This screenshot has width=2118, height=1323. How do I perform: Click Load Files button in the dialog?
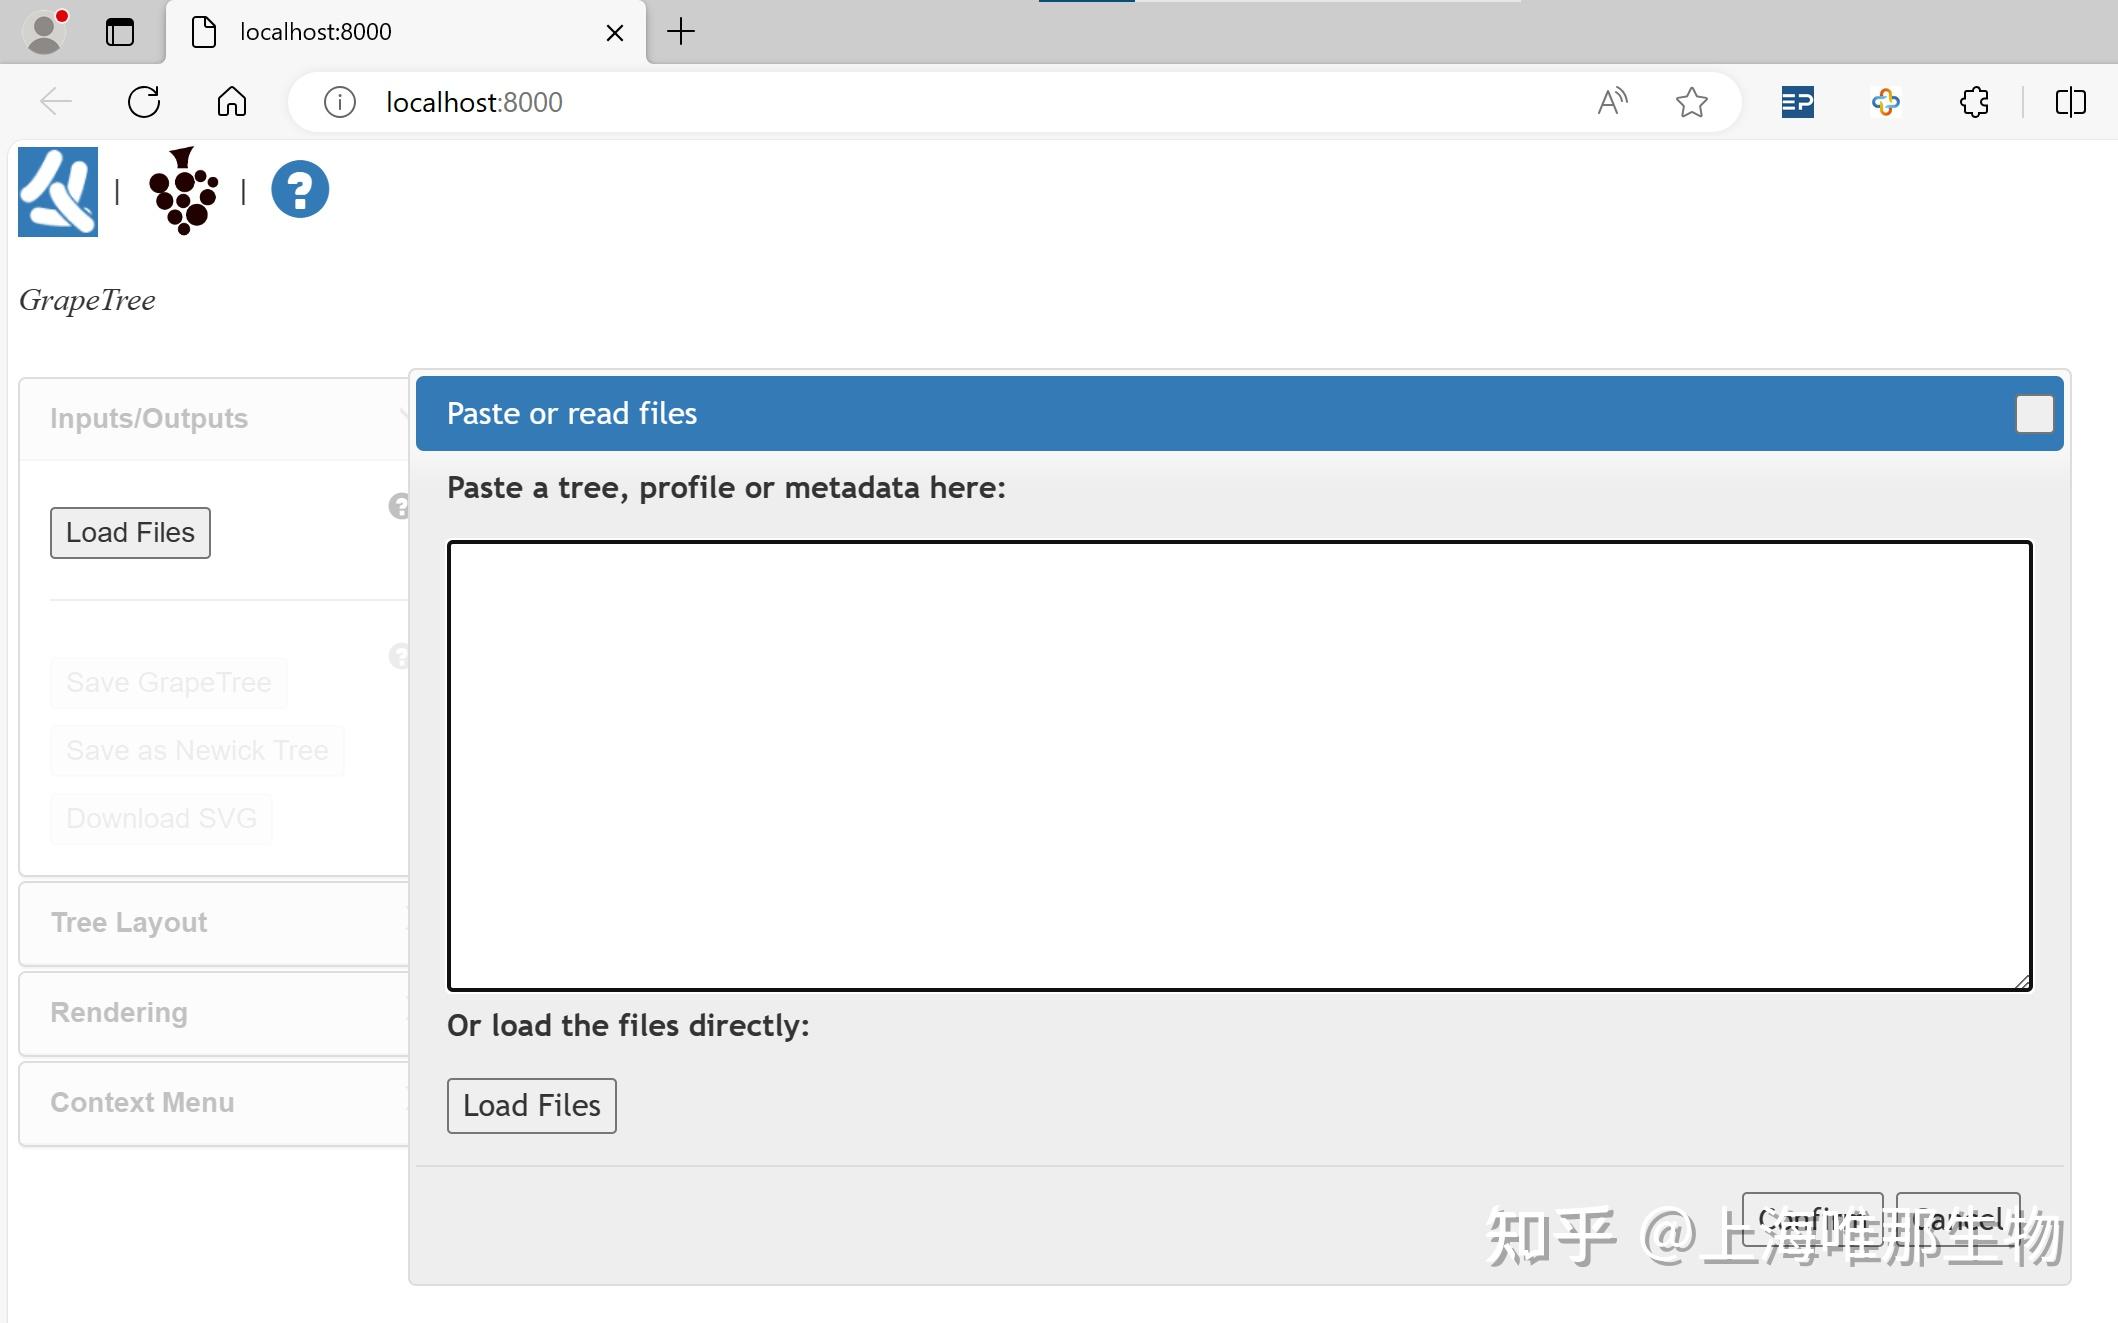tap(531, 1105)
